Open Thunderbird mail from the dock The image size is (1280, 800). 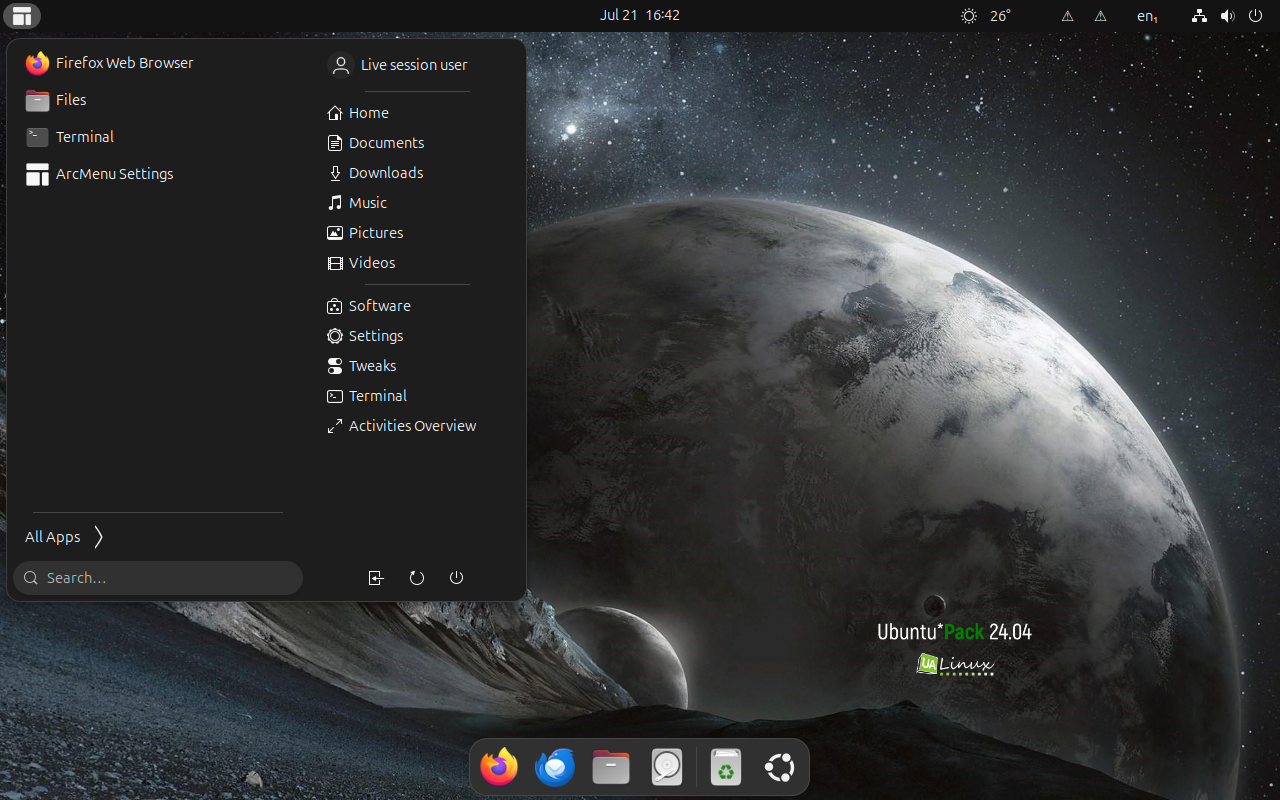pyautogui.click(x=555, y=767)
